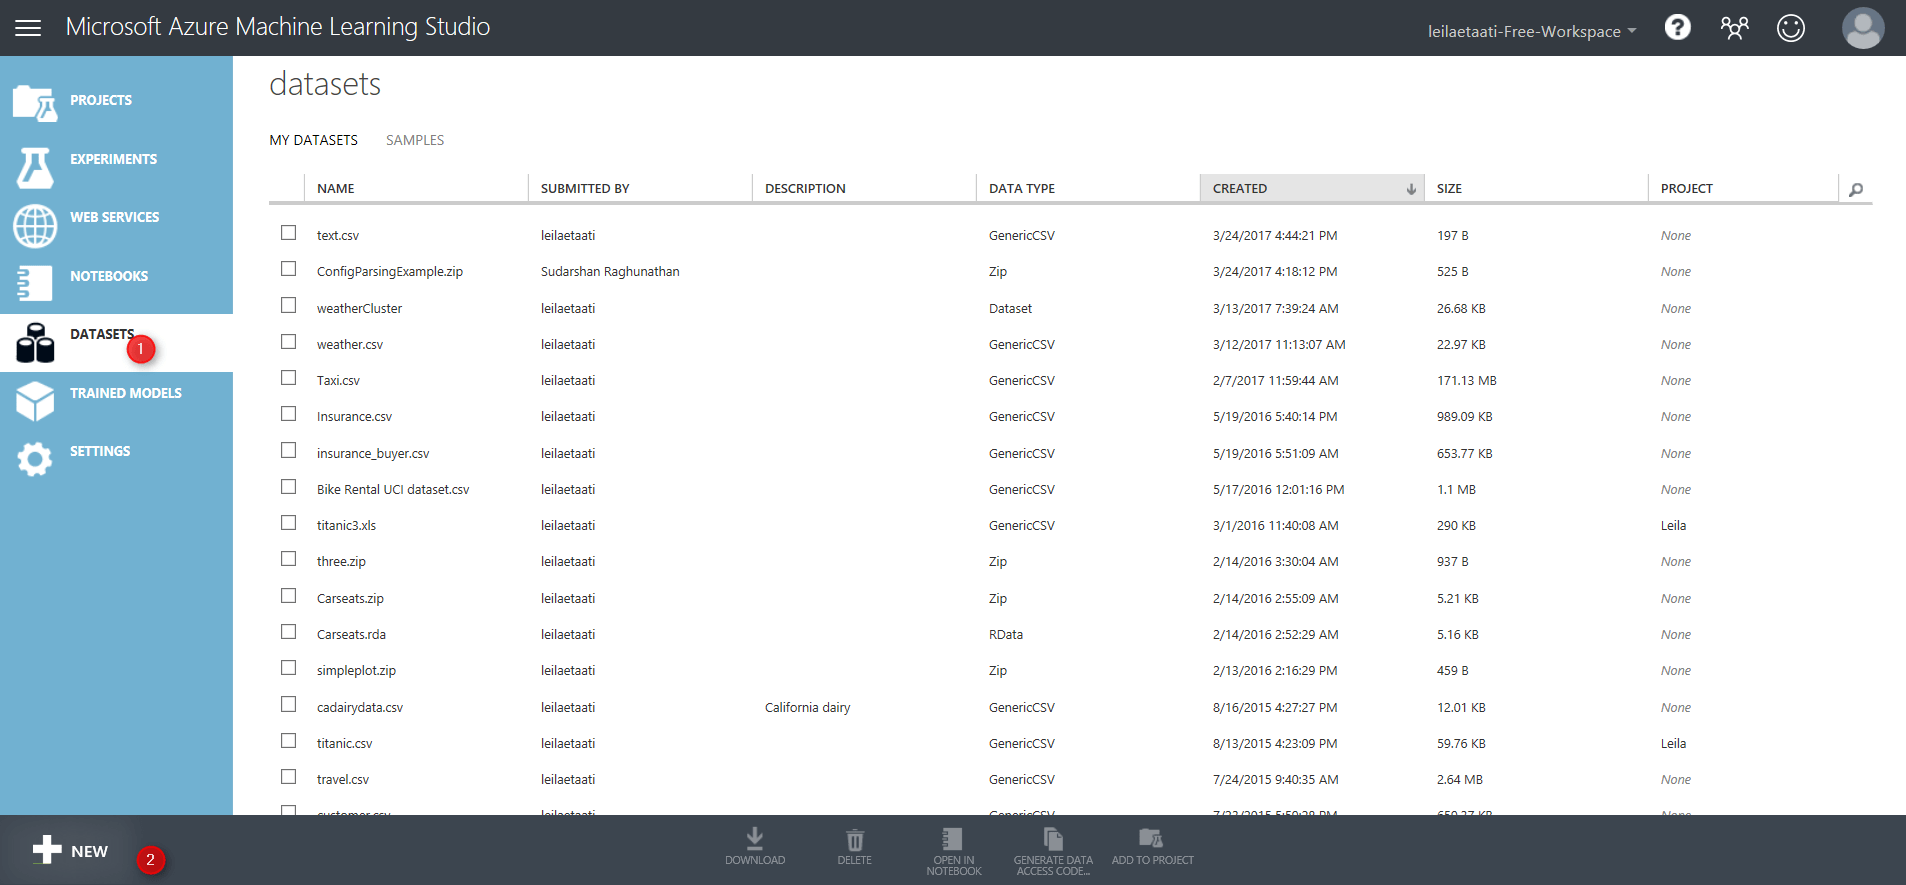Screen dimensions: 1906x885
Task: Click 'Sudarshan Raghunathan' submitter cell
Action: 610,271
